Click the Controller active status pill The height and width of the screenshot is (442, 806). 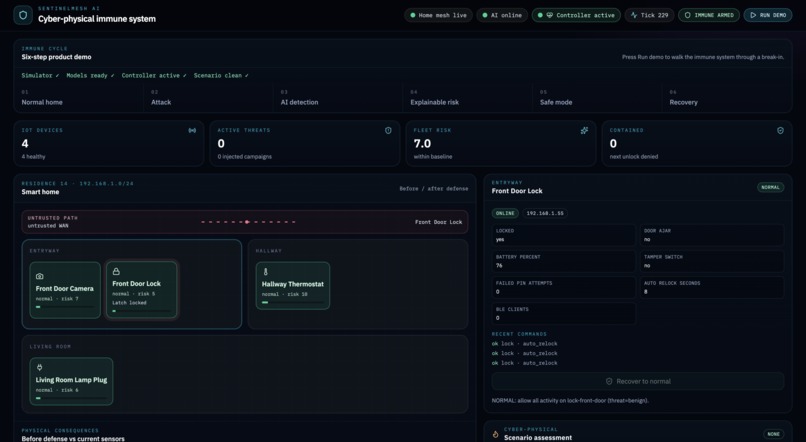[576, 15]
